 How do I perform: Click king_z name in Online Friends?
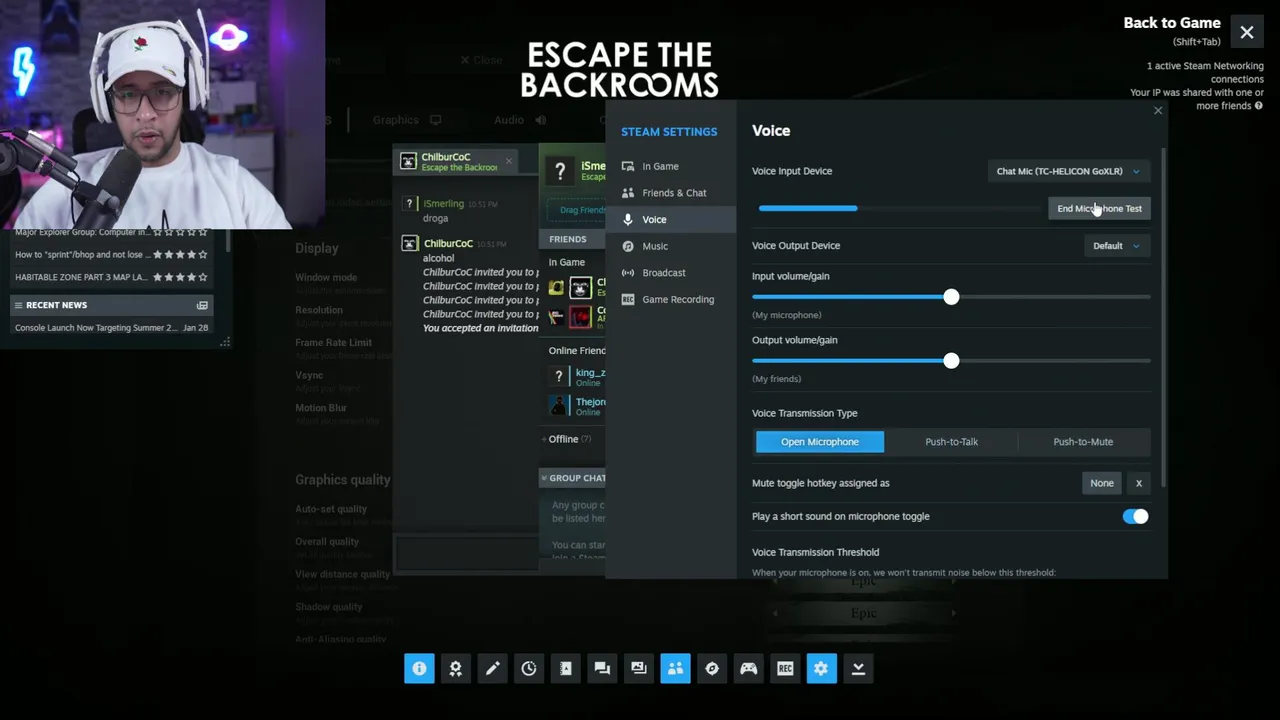(x=590, y=373)
